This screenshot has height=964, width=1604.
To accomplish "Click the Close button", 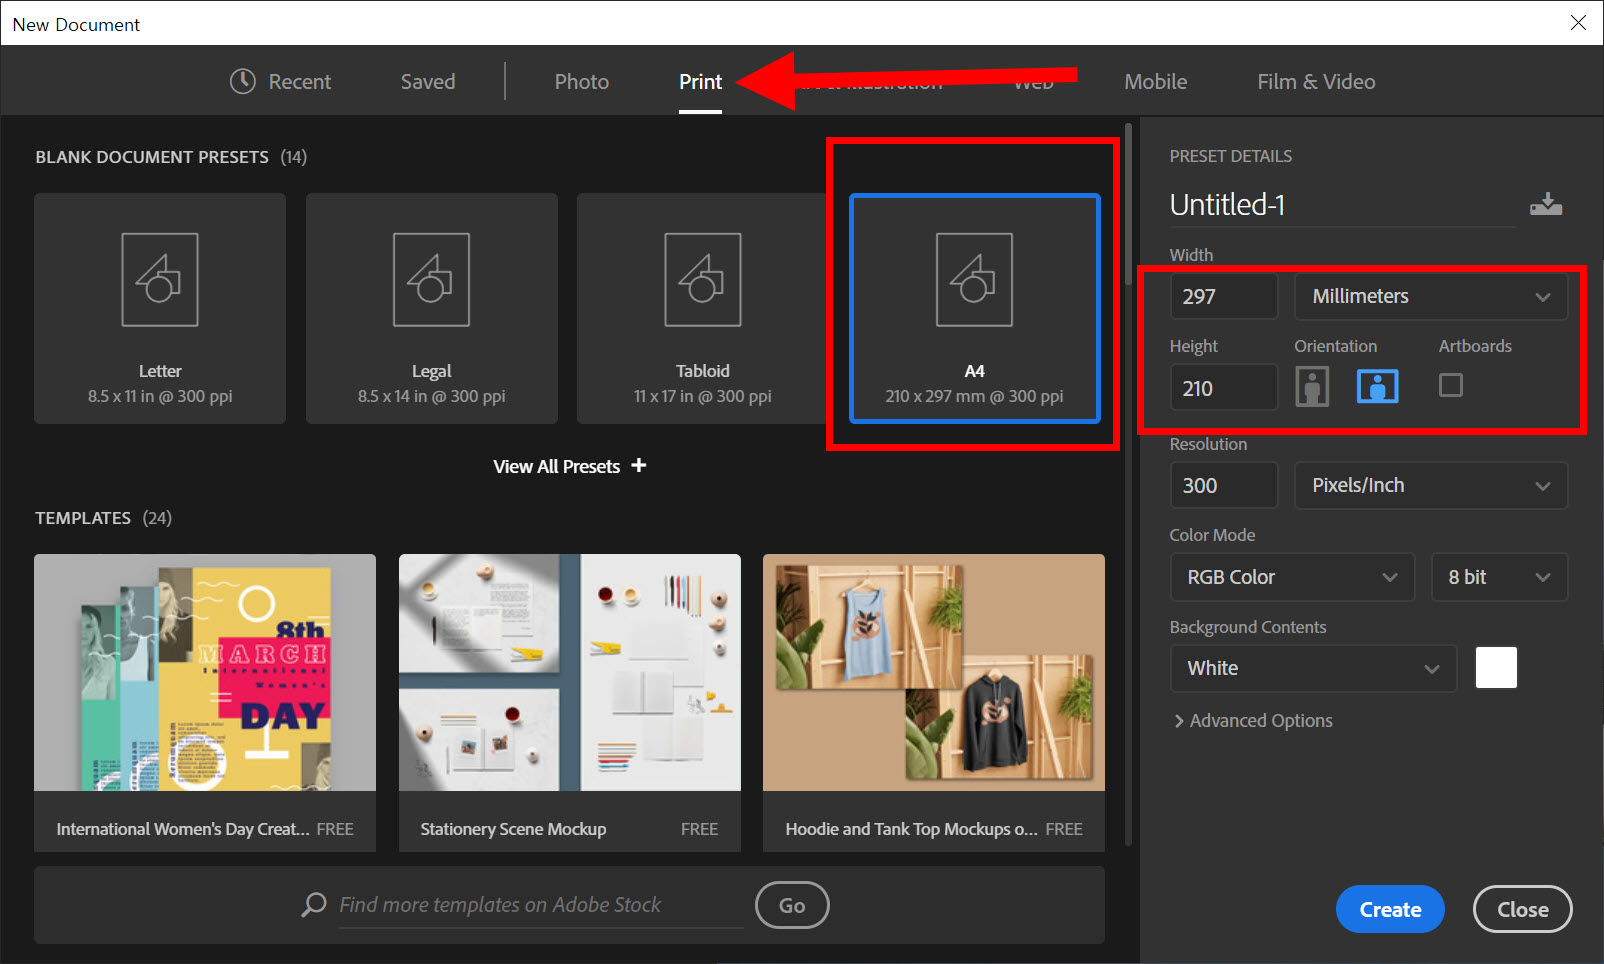I will (1522, 909).
